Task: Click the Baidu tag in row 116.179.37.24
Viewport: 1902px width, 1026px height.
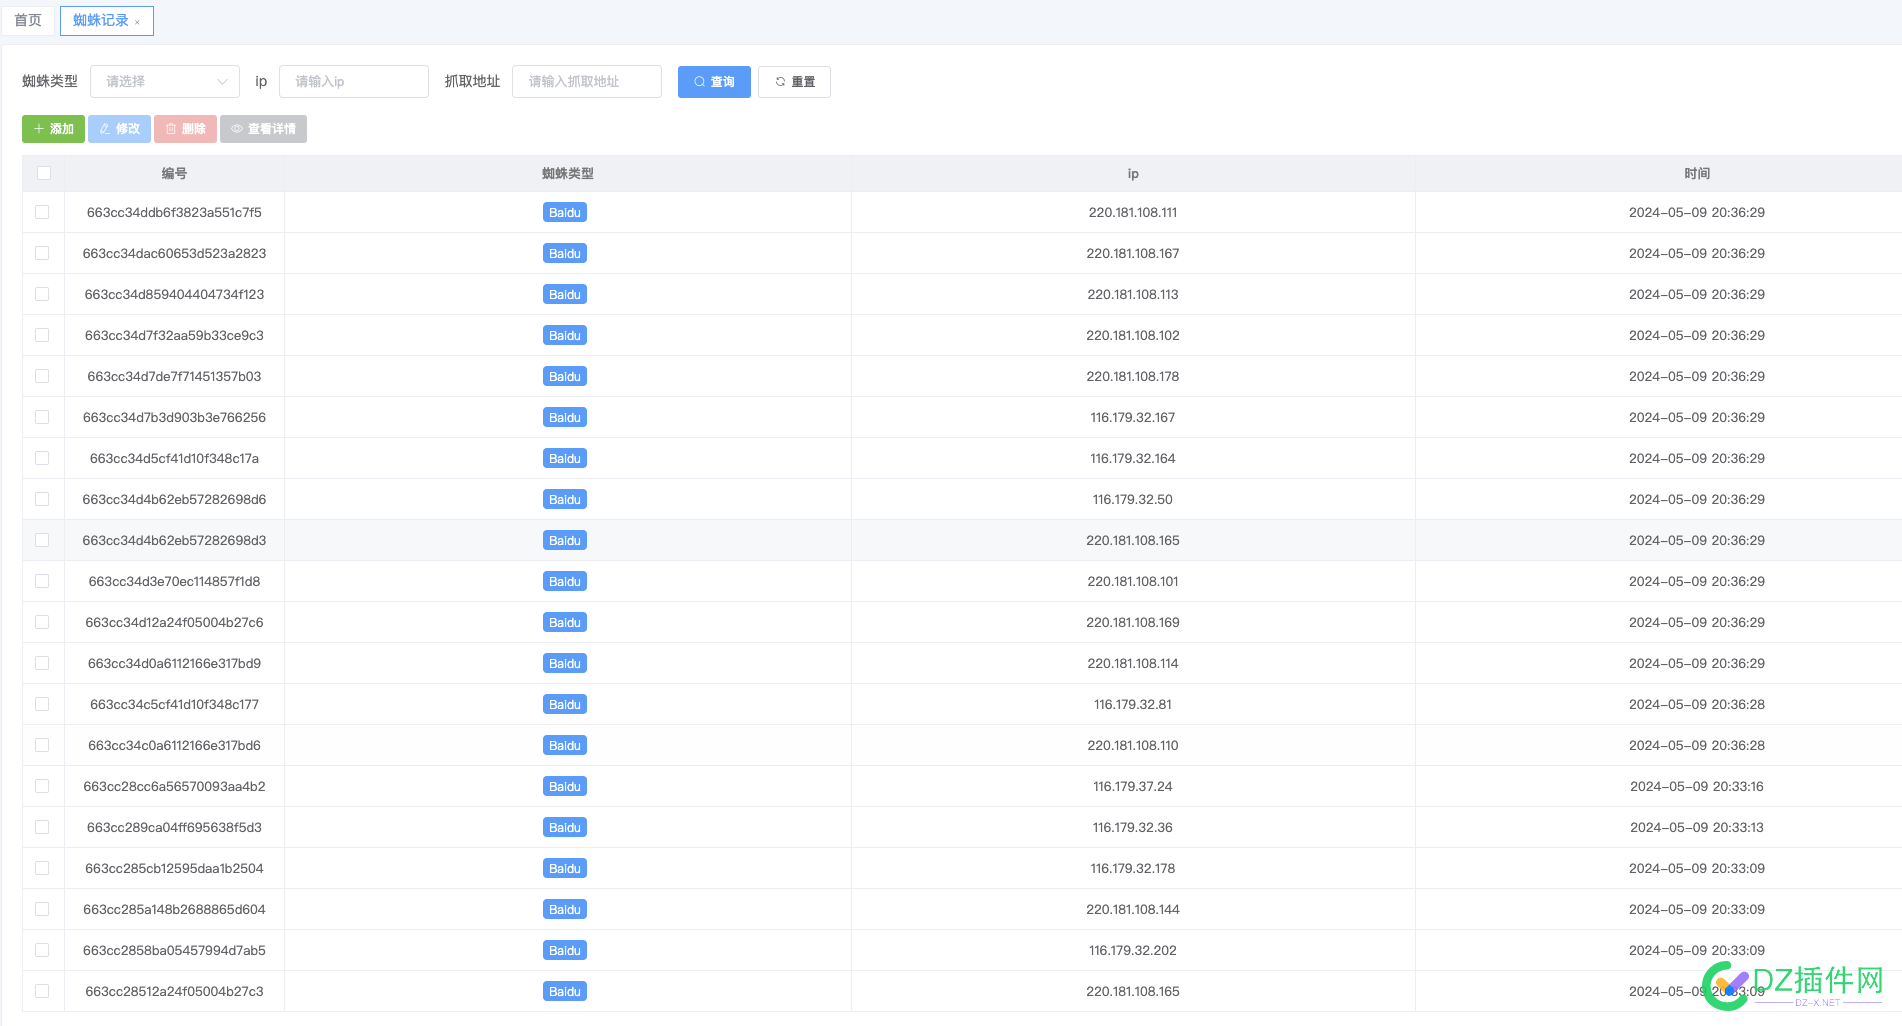Action: (x=565, y=786)
